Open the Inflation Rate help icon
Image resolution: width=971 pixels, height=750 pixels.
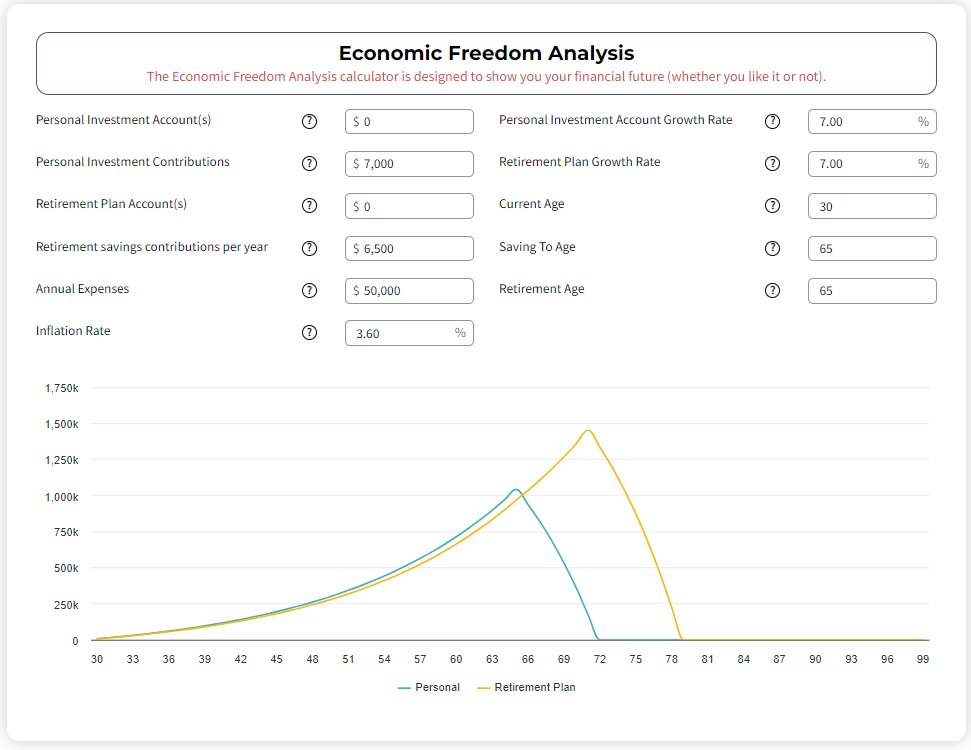coord(309,333)
